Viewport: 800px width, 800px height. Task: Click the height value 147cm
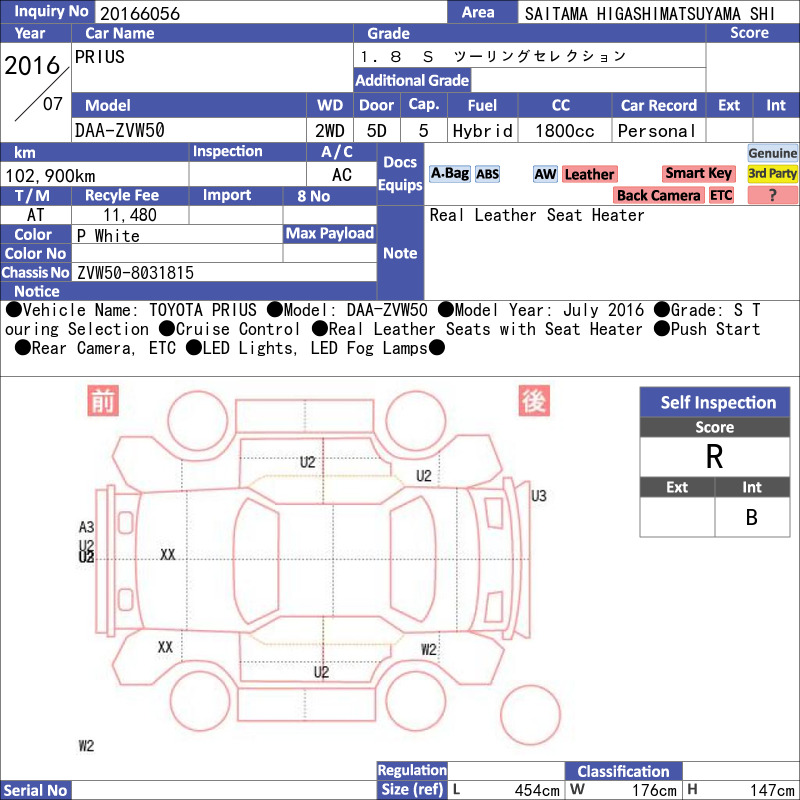click(772, 790)
